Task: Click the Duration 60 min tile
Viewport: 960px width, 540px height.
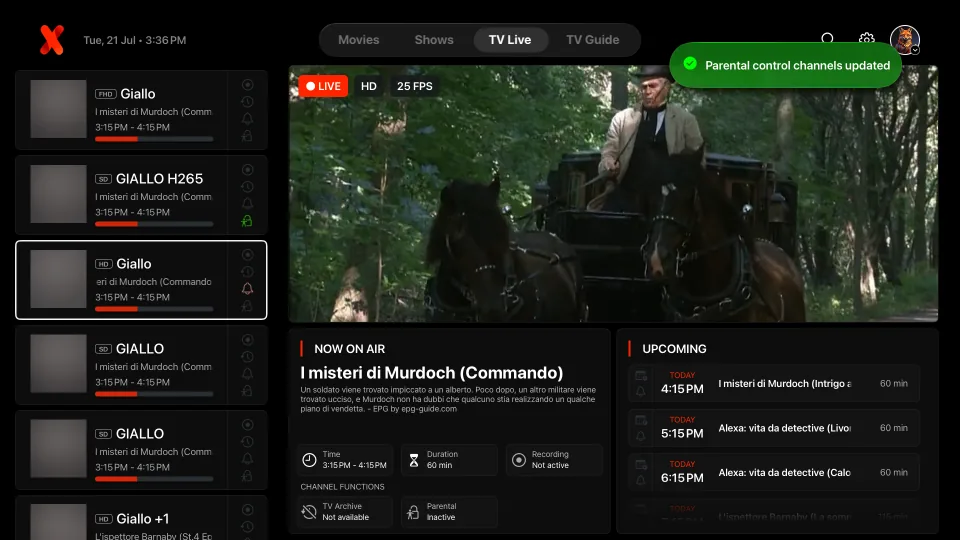Action: pyautogui.click(x=449, y=460)
